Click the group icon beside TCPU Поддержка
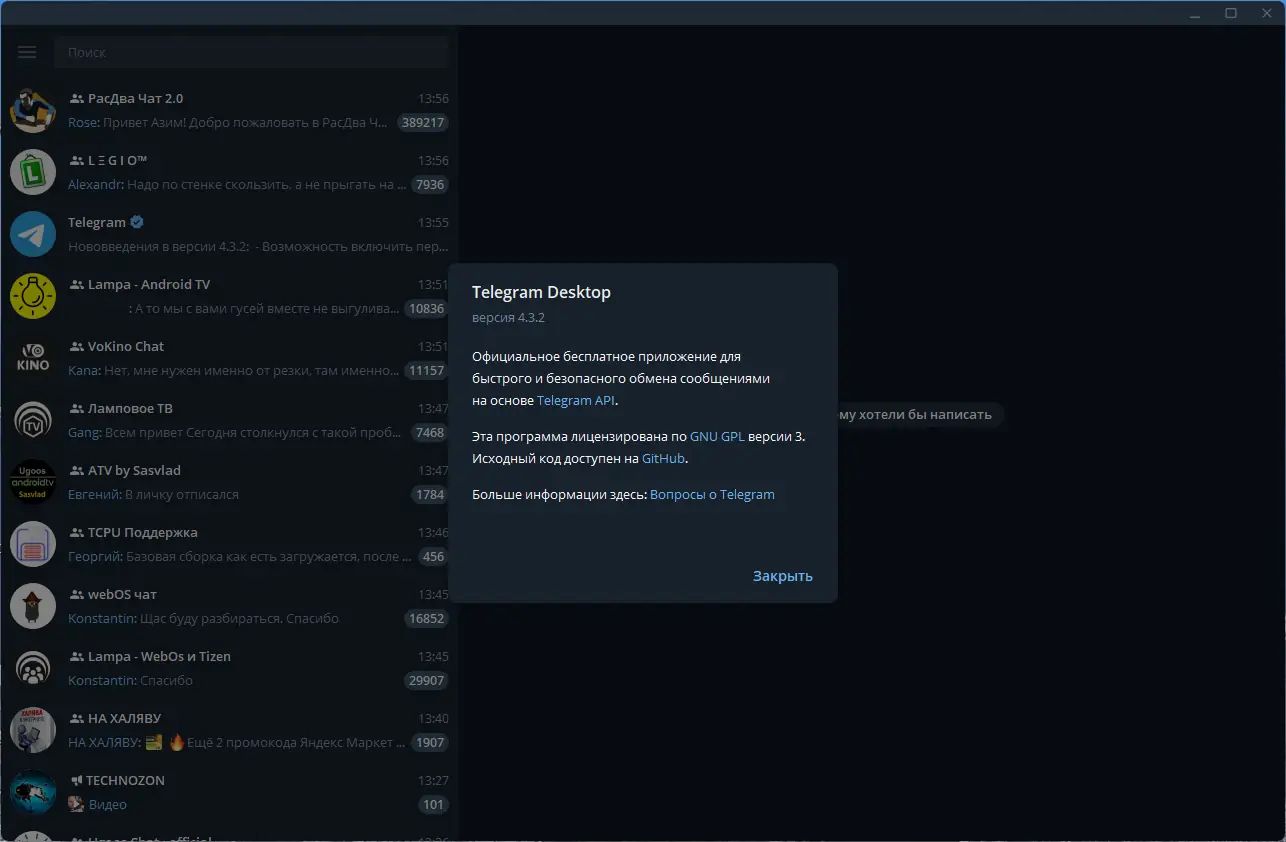Image resolution: width=1286 pixels, height=842 pixels. pyautogui.click(x=76, y=532)
